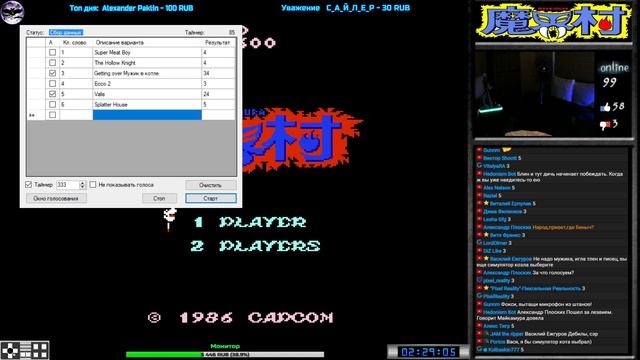This screenshot has height=360, width=640.
Task: Click the stream timer showing 02:29:05
Action: [x=428, y=352]
